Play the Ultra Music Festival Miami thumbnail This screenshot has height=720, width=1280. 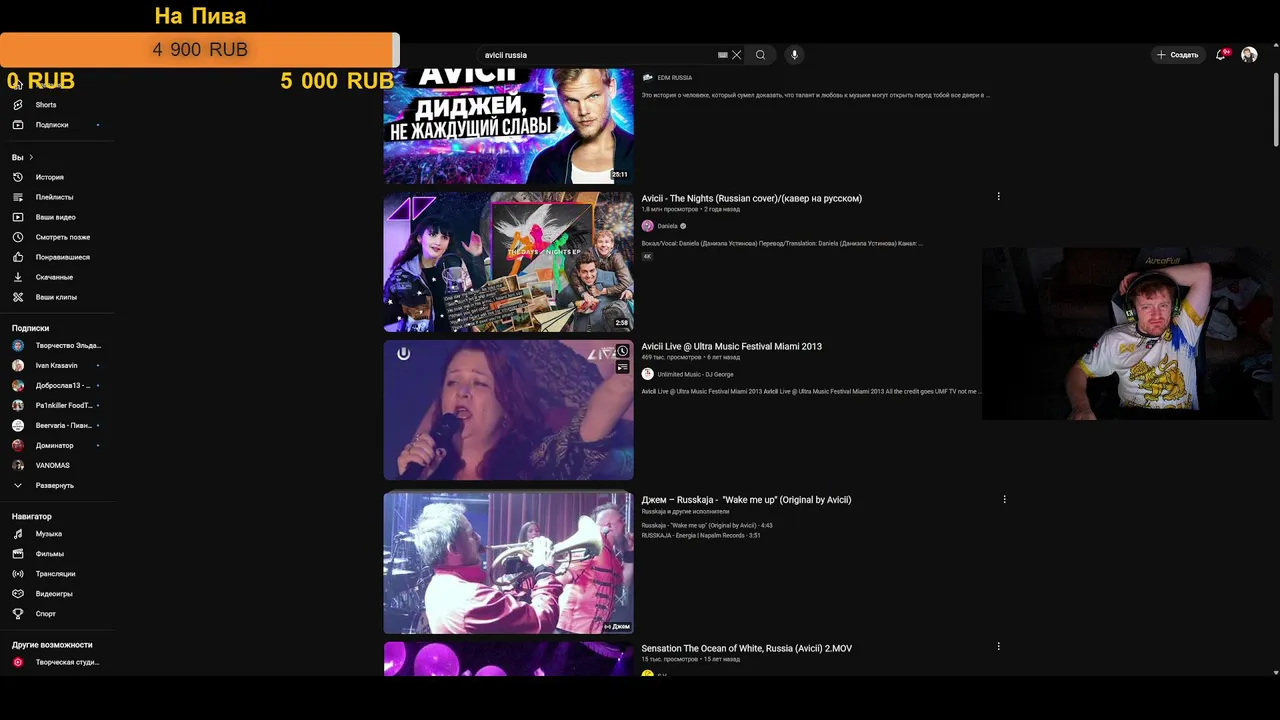(508, 410)
